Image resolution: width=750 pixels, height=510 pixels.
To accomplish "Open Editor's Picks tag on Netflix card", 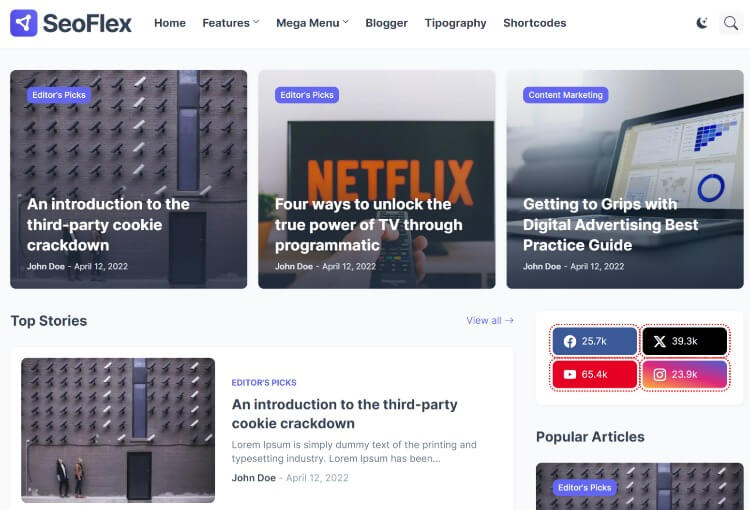I will click(307, 95).
